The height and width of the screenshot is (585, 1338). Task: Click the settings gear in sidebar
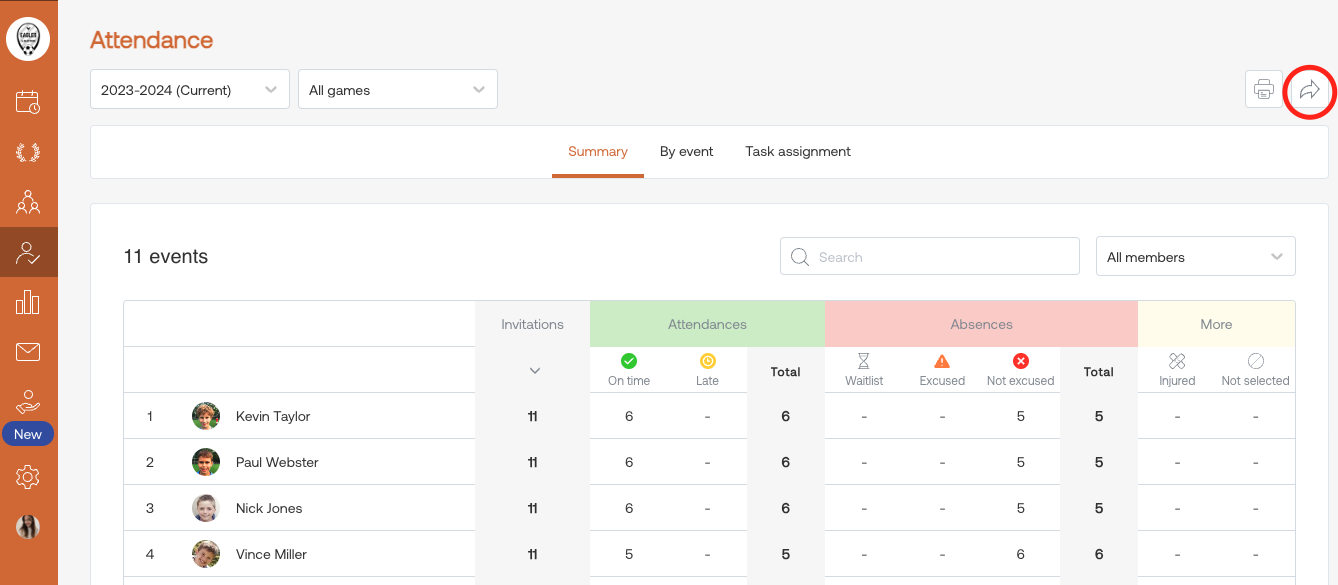(x=28, y=478)
